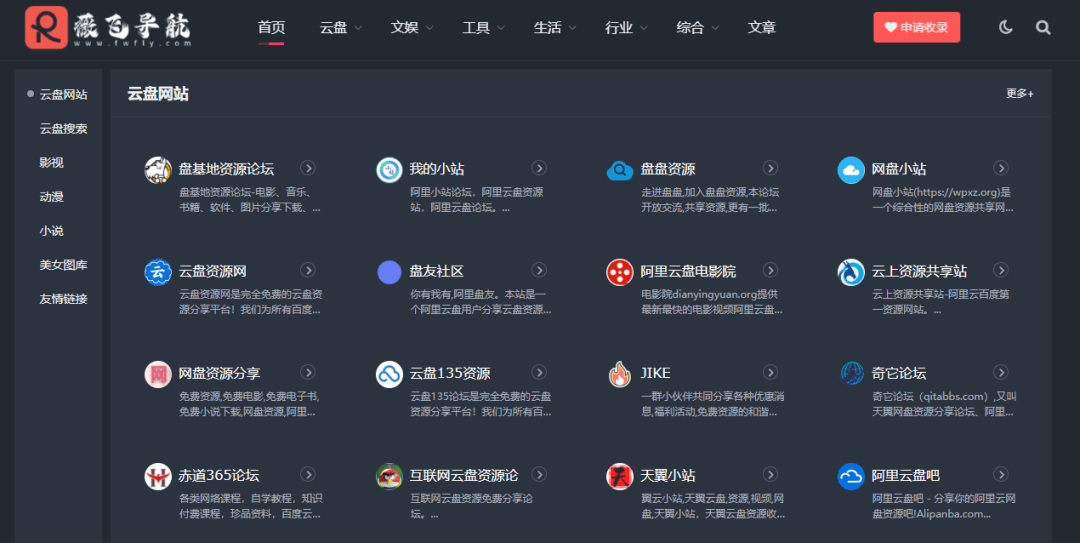1080x543 pixels.
Task: Click arrow icon beside 天翼小站
Action: pos(770,474)
